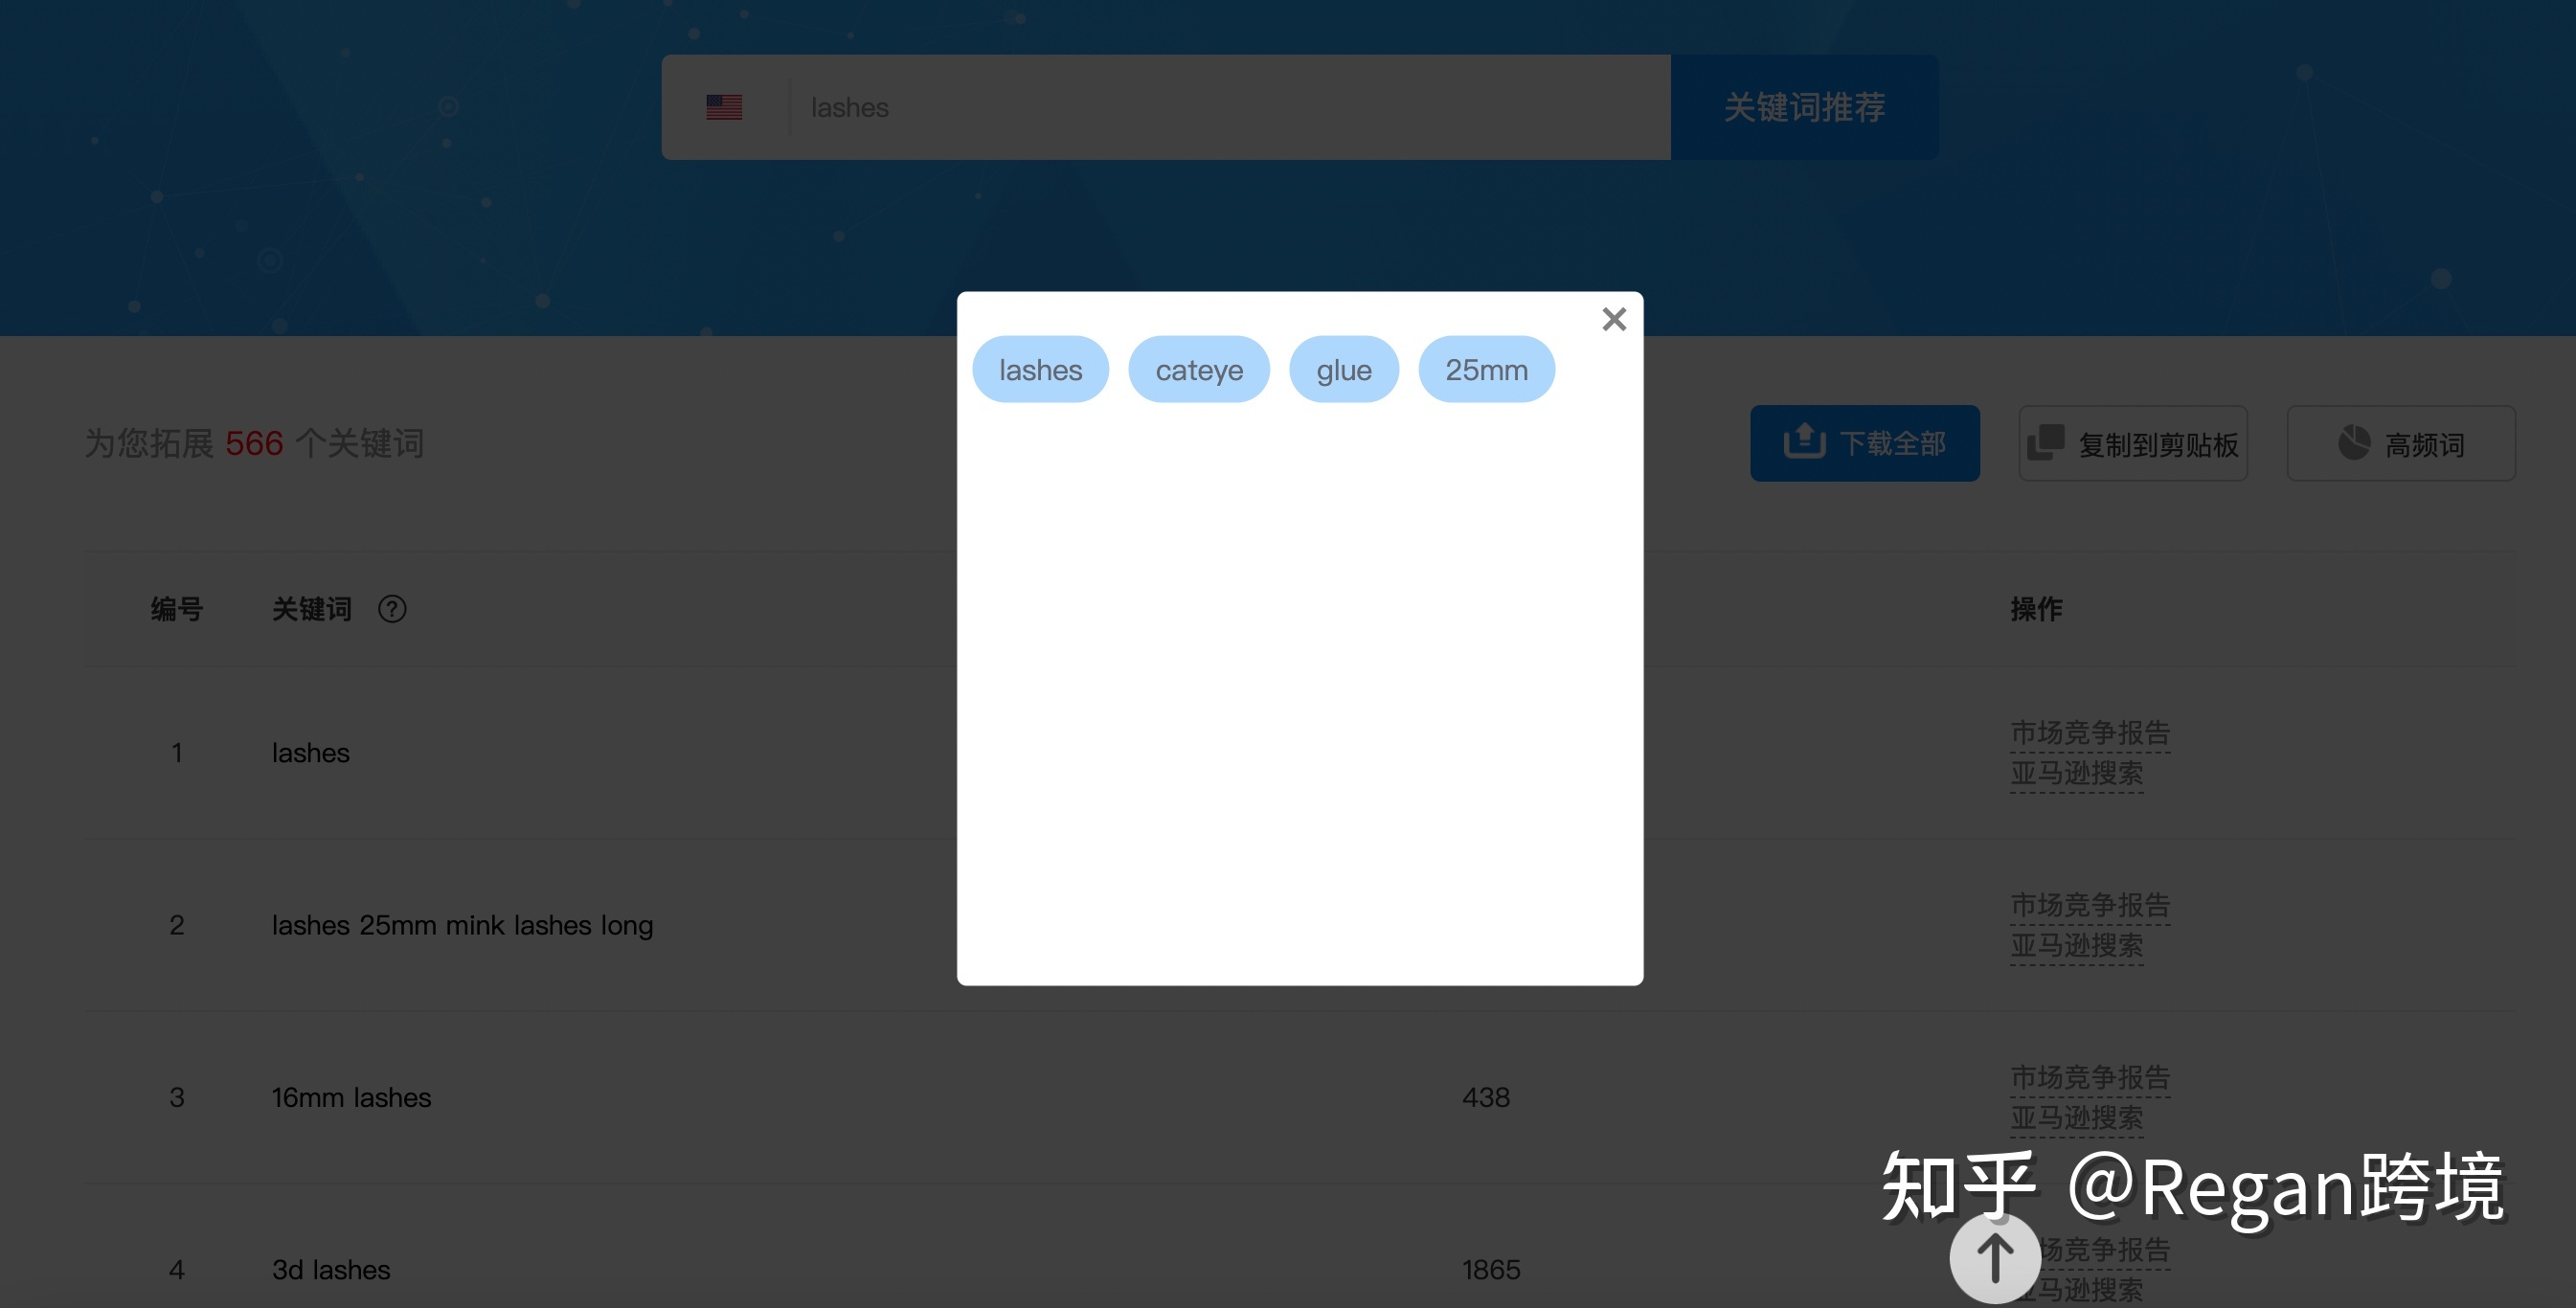Close the high-frequency words popup
Viewport: 2576px width, 1308px height.
tap(1613, 319)
